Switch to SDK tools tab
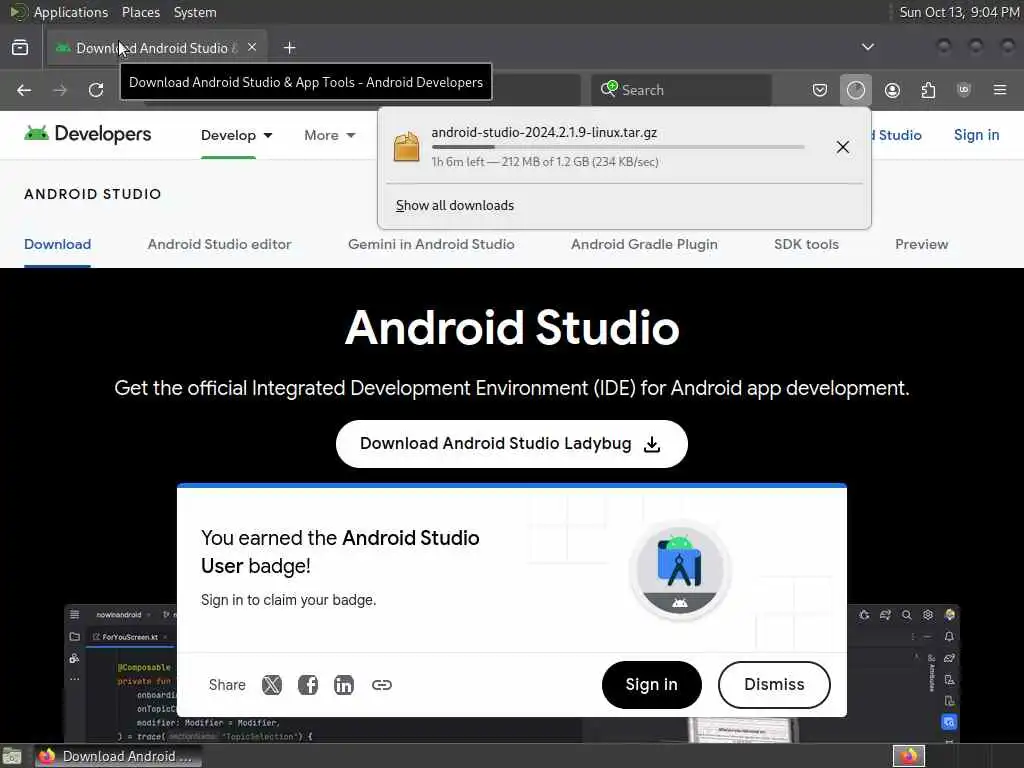This screenshot has height=768, width=1024. (807, 244)
